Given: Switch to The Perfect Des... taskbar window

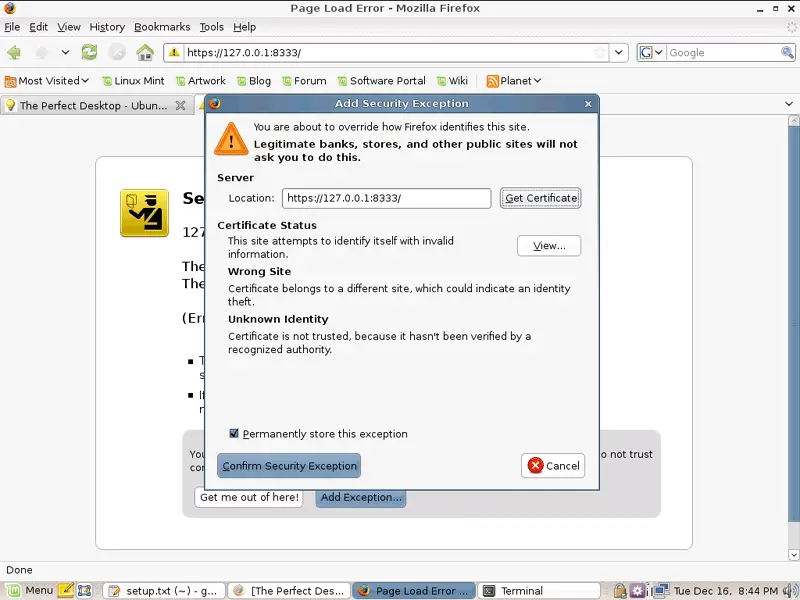Looking at the screenshot, I should [289, 591].
